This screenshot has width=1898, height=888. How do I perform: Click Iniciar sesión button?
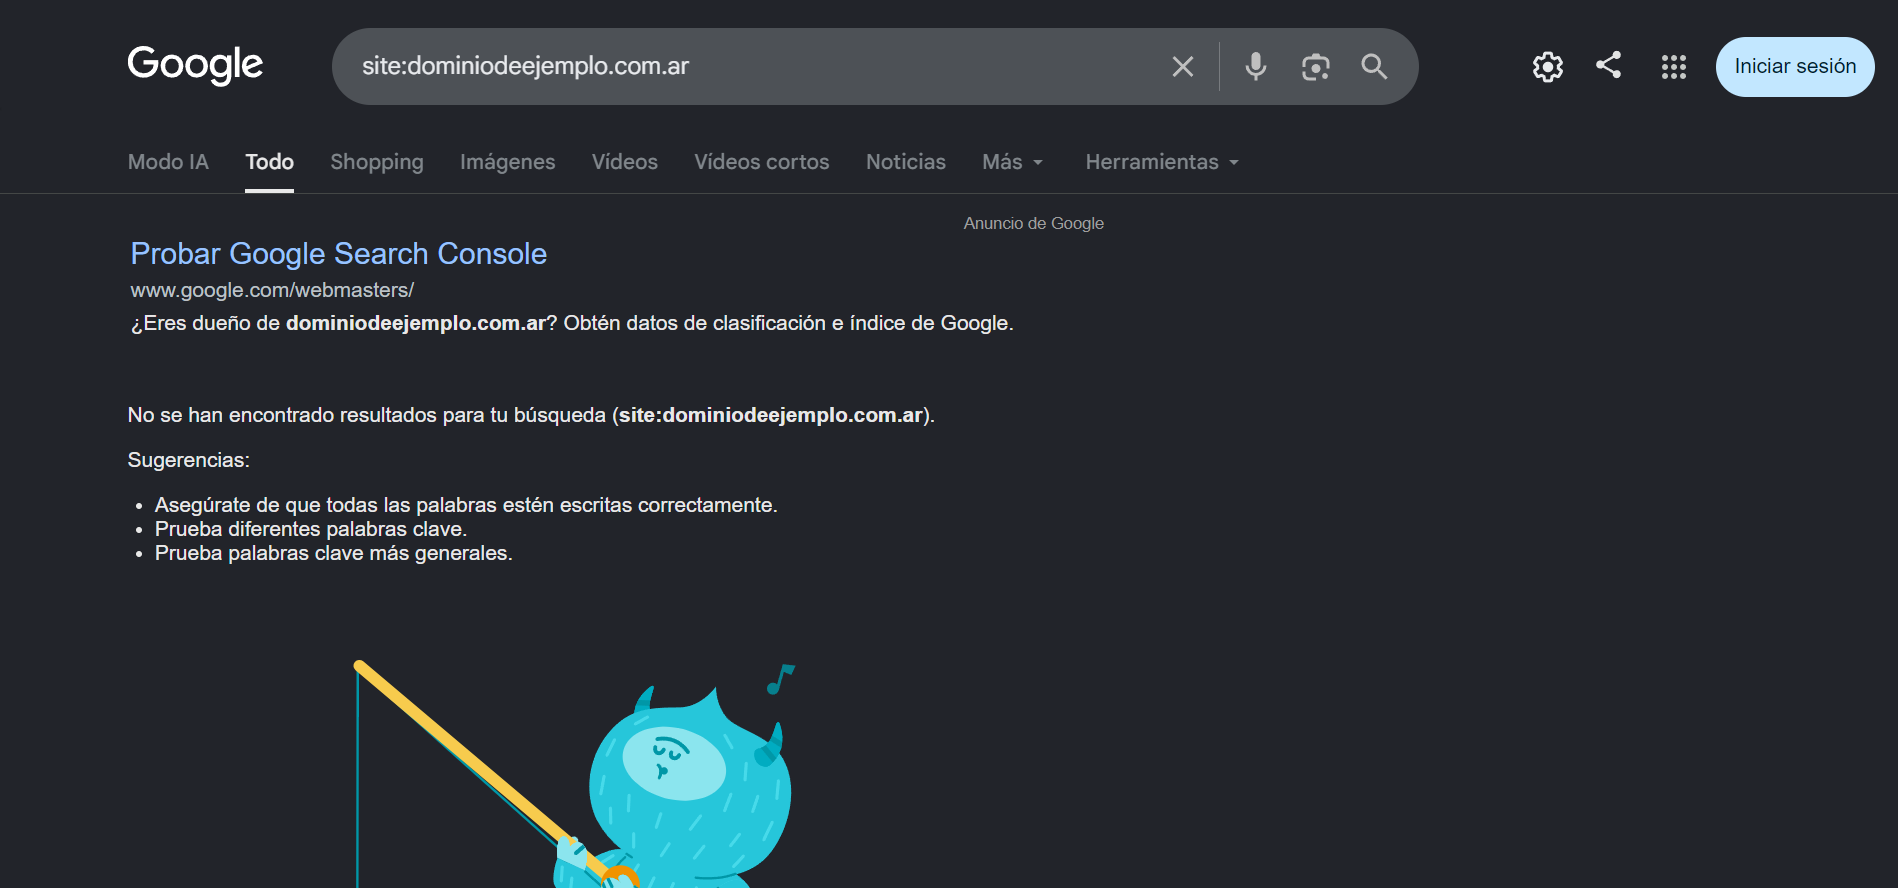pyautogui.click(x=1795, y=67)
